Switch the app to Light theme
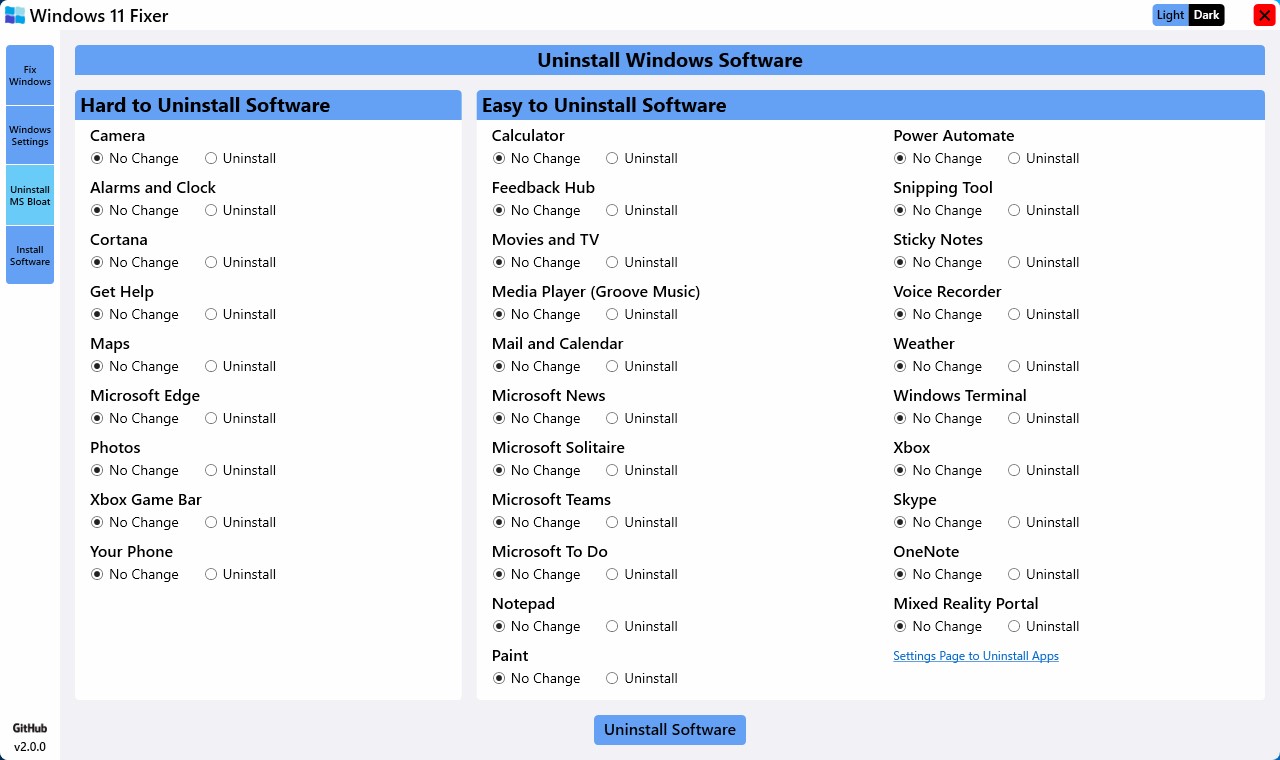The width and height of the screenshot is (1280, 760). (x=1170, y=15)
